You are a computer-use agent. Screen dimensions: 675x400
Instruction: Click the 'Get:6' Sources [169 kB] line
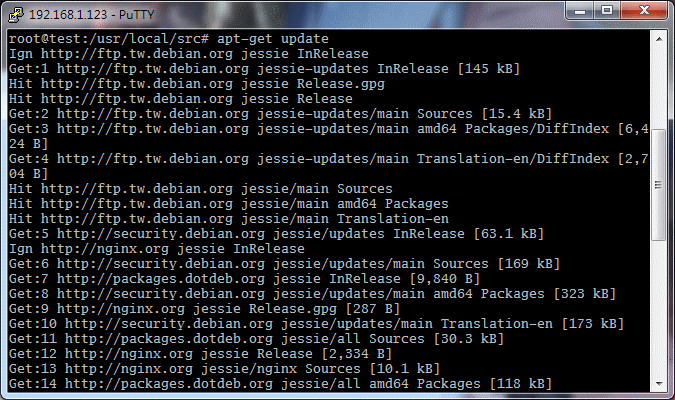pyautogui.click(x=284, y=264)
